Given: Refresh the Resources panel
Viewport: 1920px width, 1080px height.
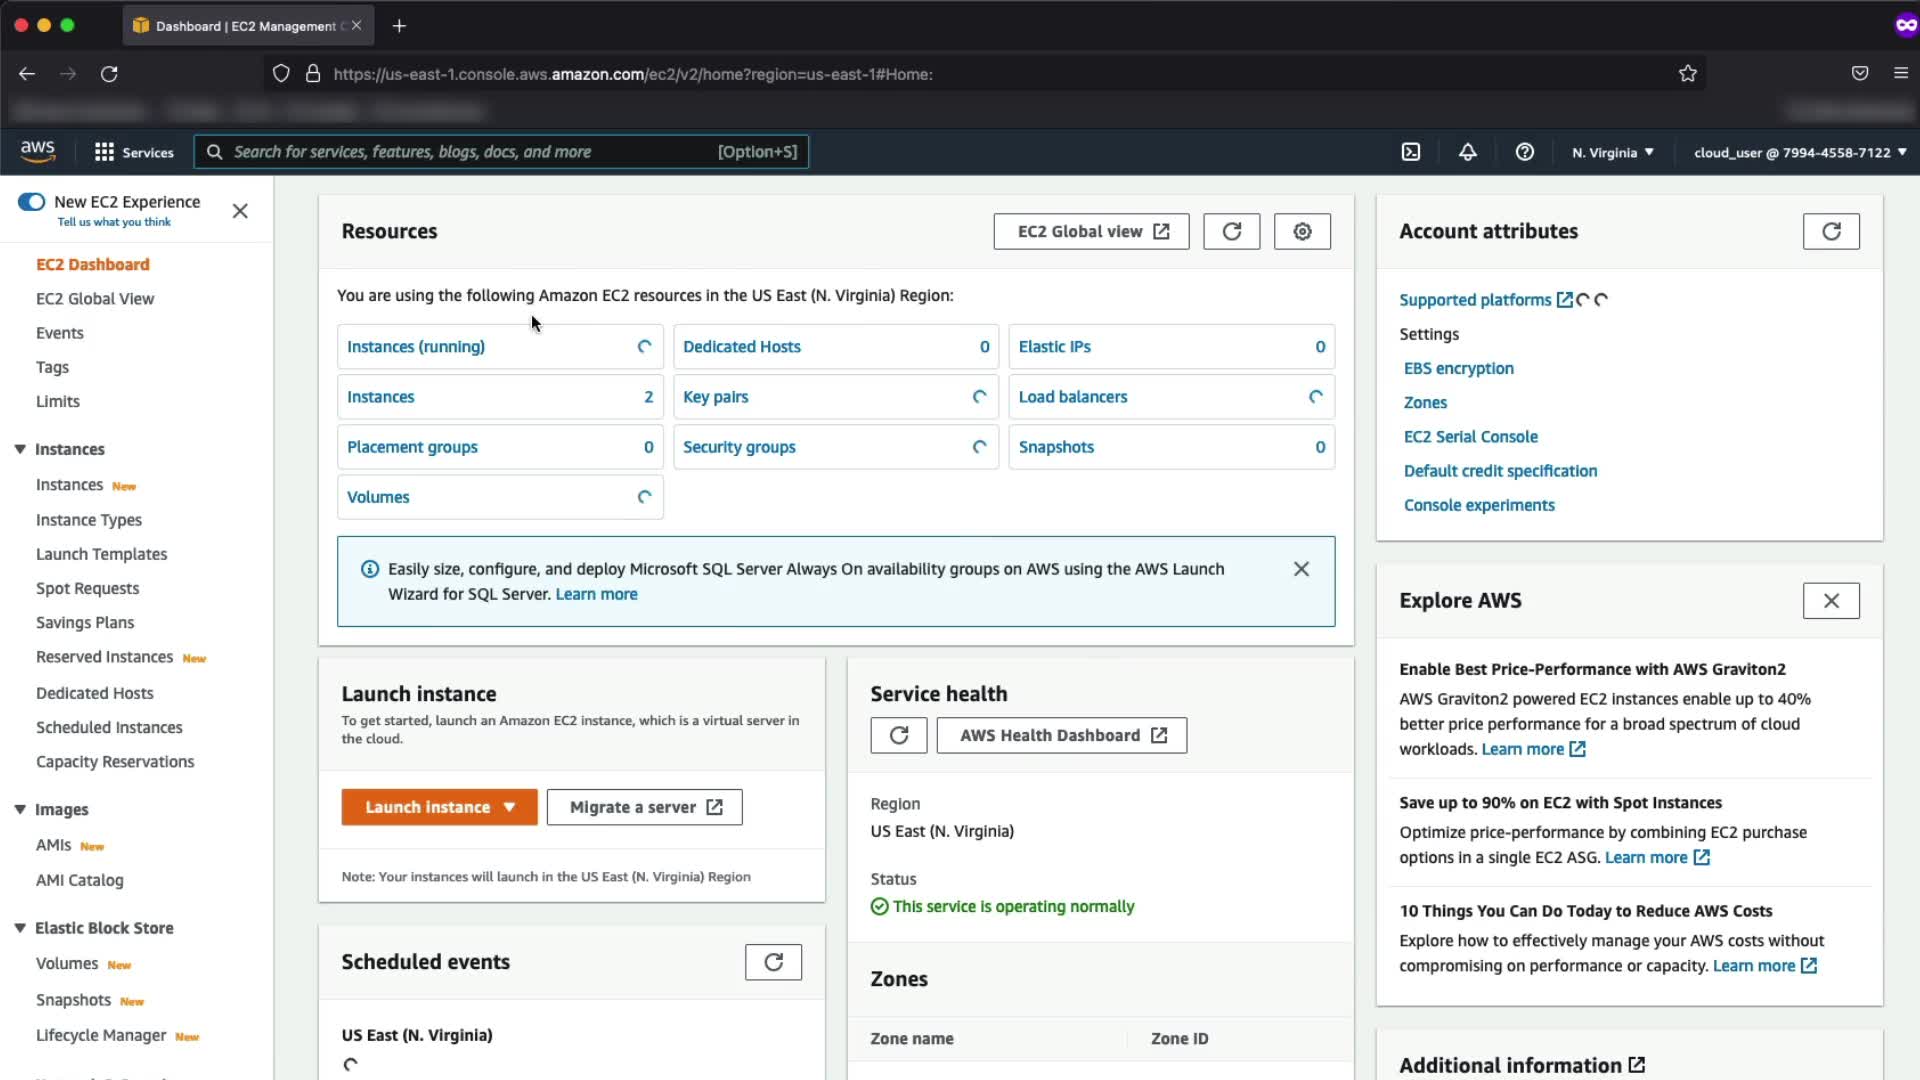Looking at the screenshot, I should tap(1231, 231).
